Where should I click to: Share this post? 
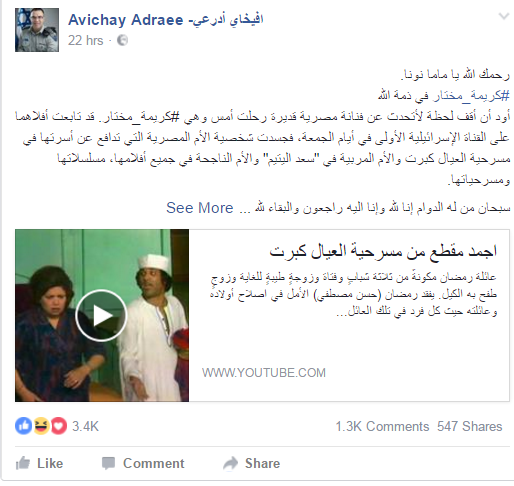click(x=252, y=463)
